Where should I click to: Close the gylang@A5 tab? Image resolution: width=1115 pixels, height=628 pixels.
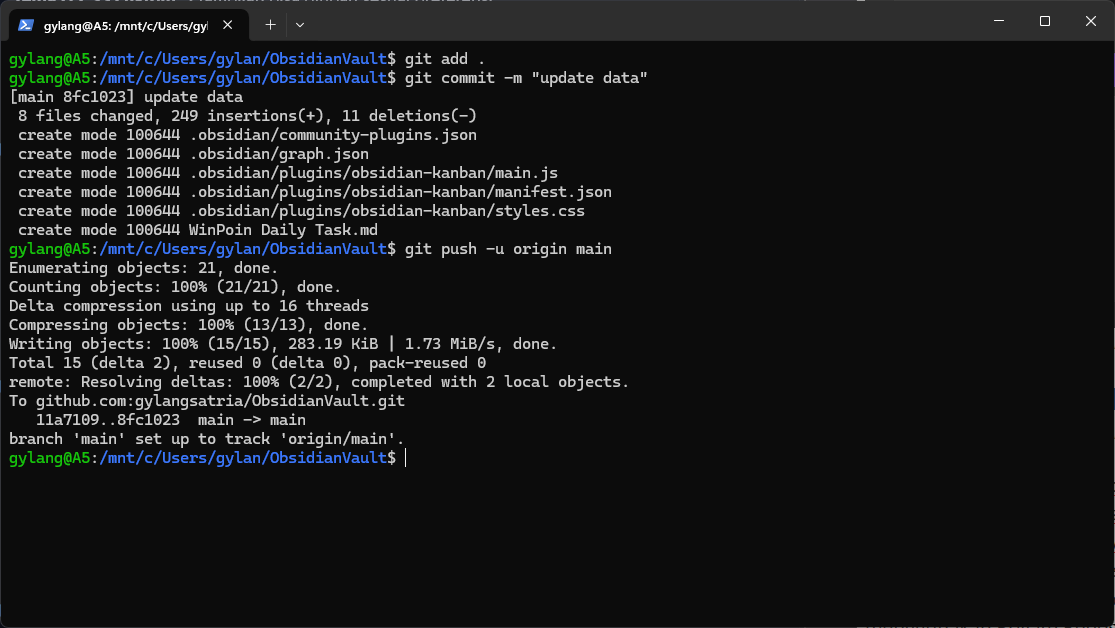click(x=232, y=24)
